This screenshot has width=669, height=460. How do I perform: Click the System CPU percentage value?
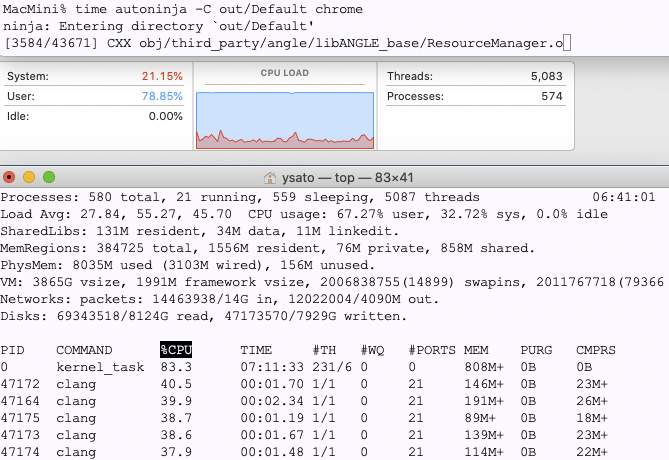pyautogui.click(x=161, y=77)
